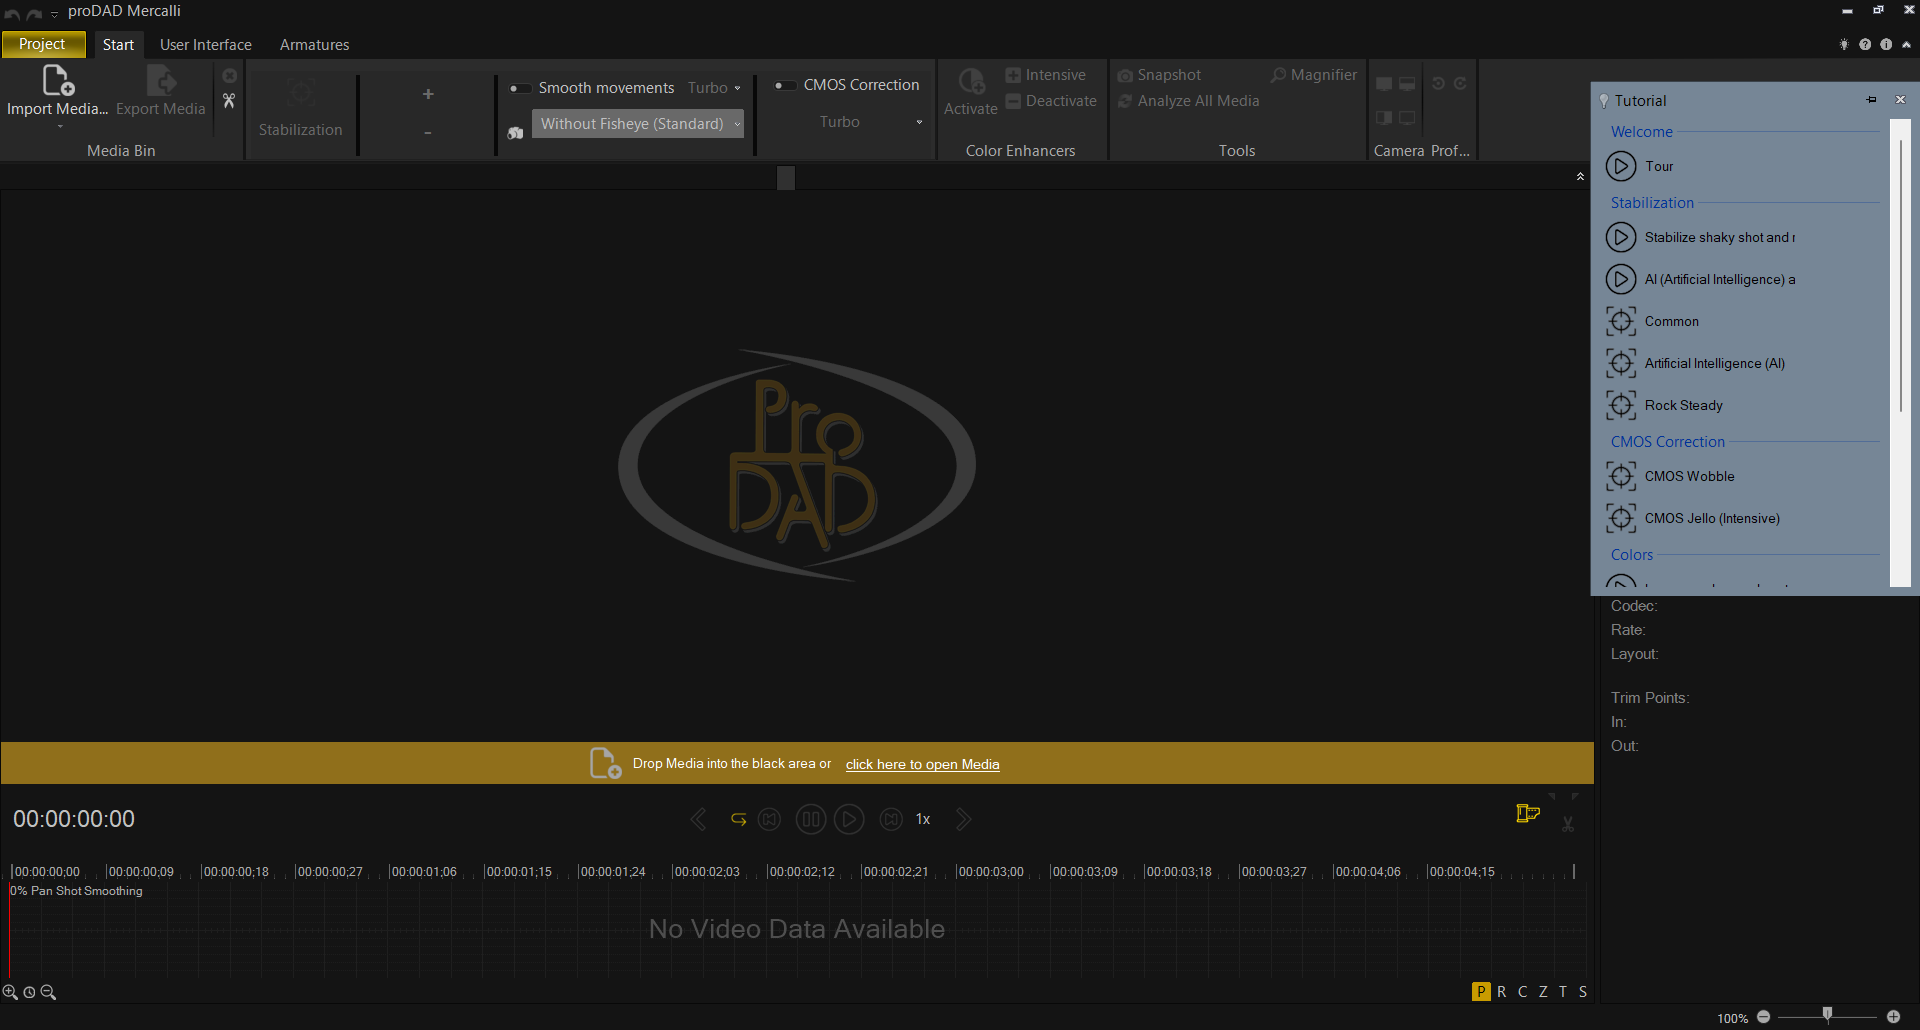The image size is (1920, 1030).
Task: Click the camera icon left of Fisheye dropdown
Action: [x=515, y=132]
